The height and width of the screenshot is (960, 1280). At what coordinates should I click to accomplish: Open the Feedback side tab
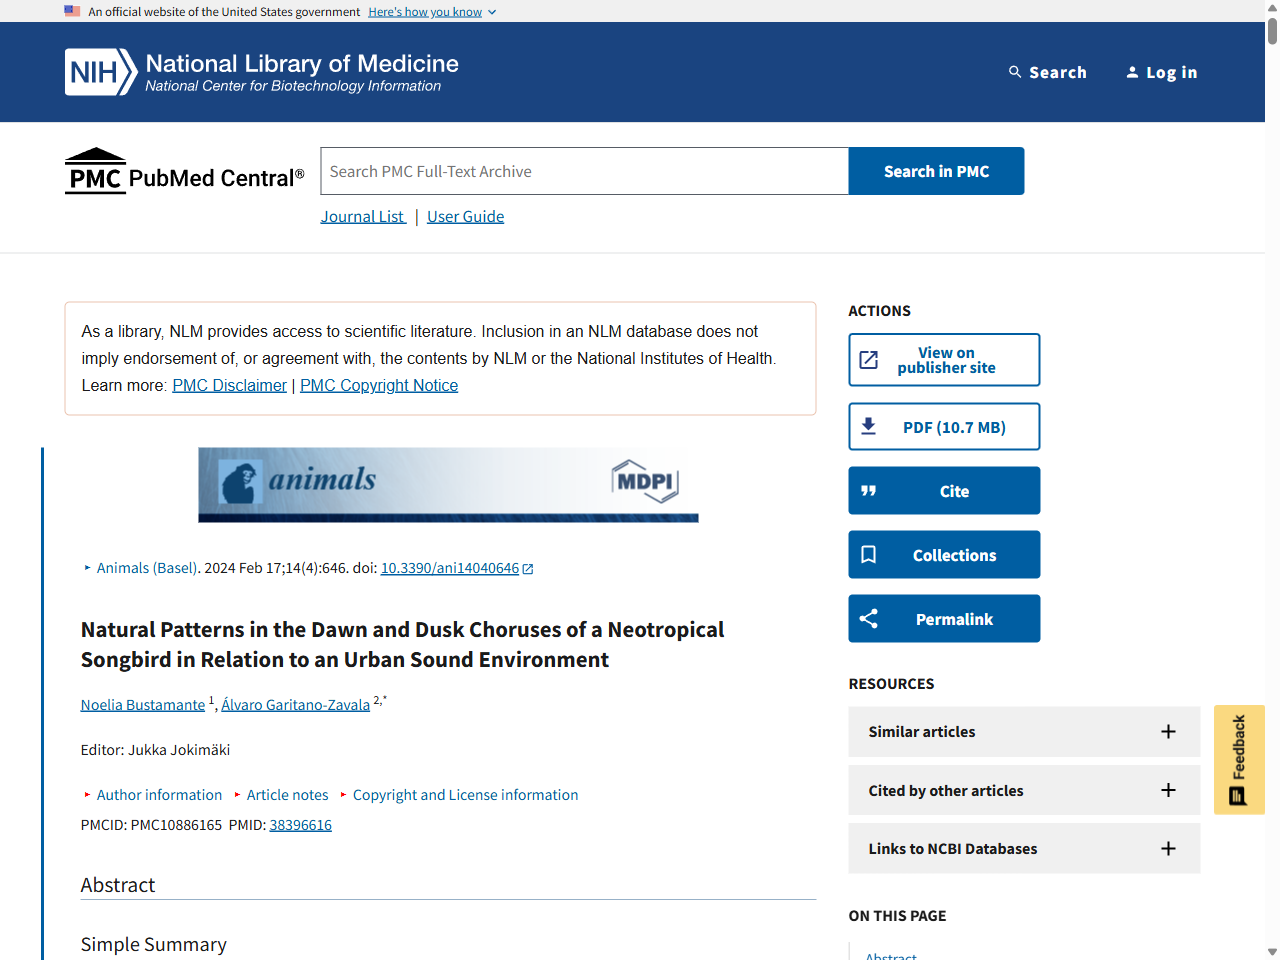(1239, 760)
